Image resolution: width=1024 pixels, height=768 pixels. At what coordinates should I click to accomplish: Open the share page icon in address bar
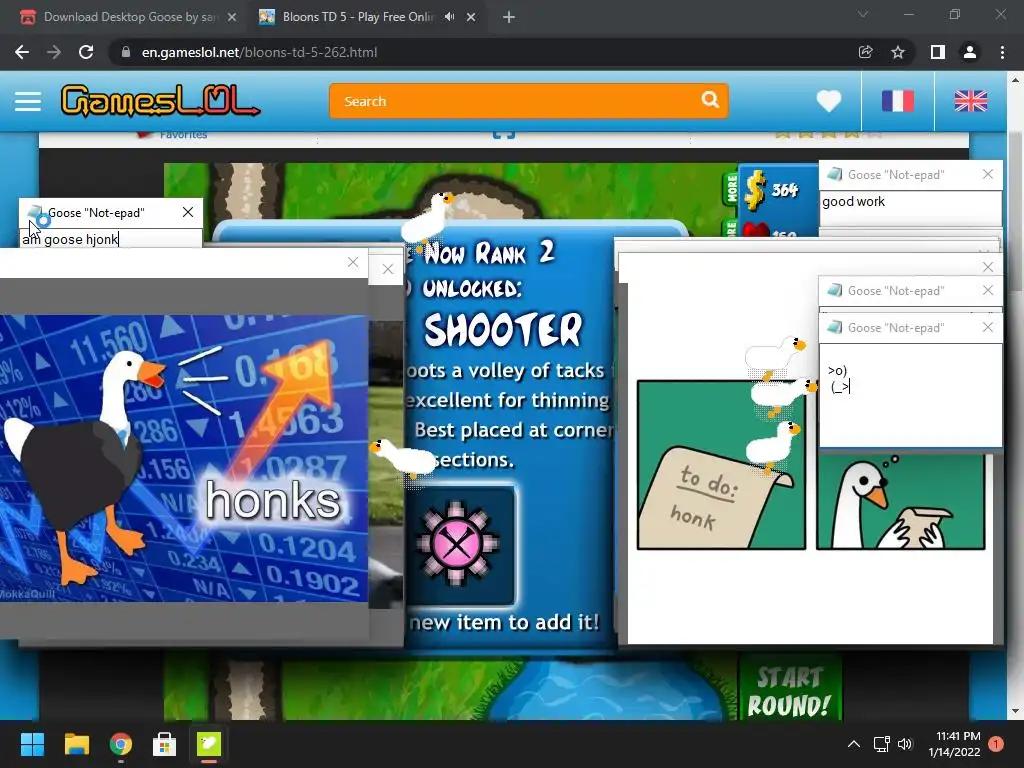[865, 52]
